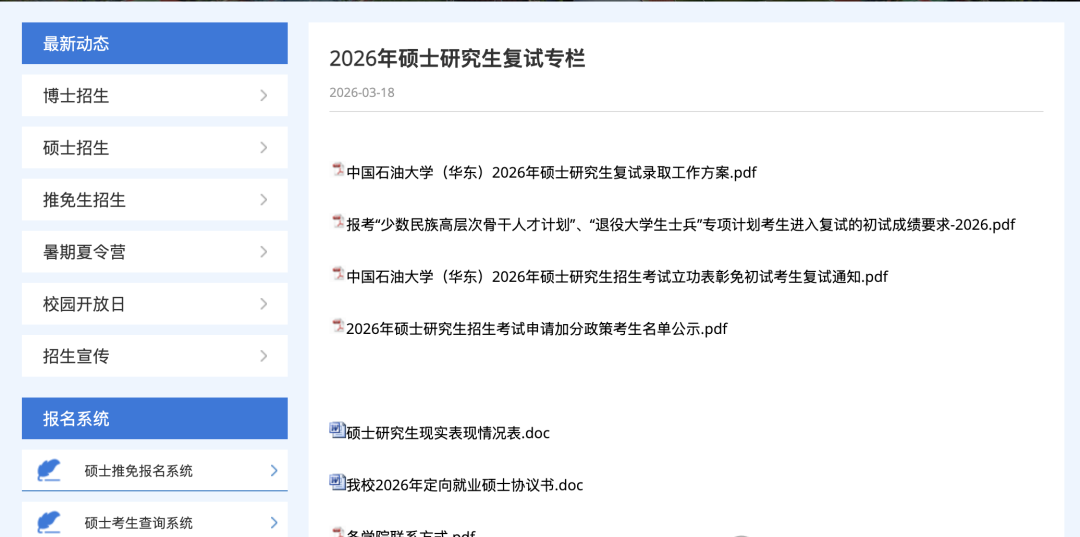Open 复试录取工作方案.pdf link
The width and height of the screenshot is (1080, 537).
(551, 172)
